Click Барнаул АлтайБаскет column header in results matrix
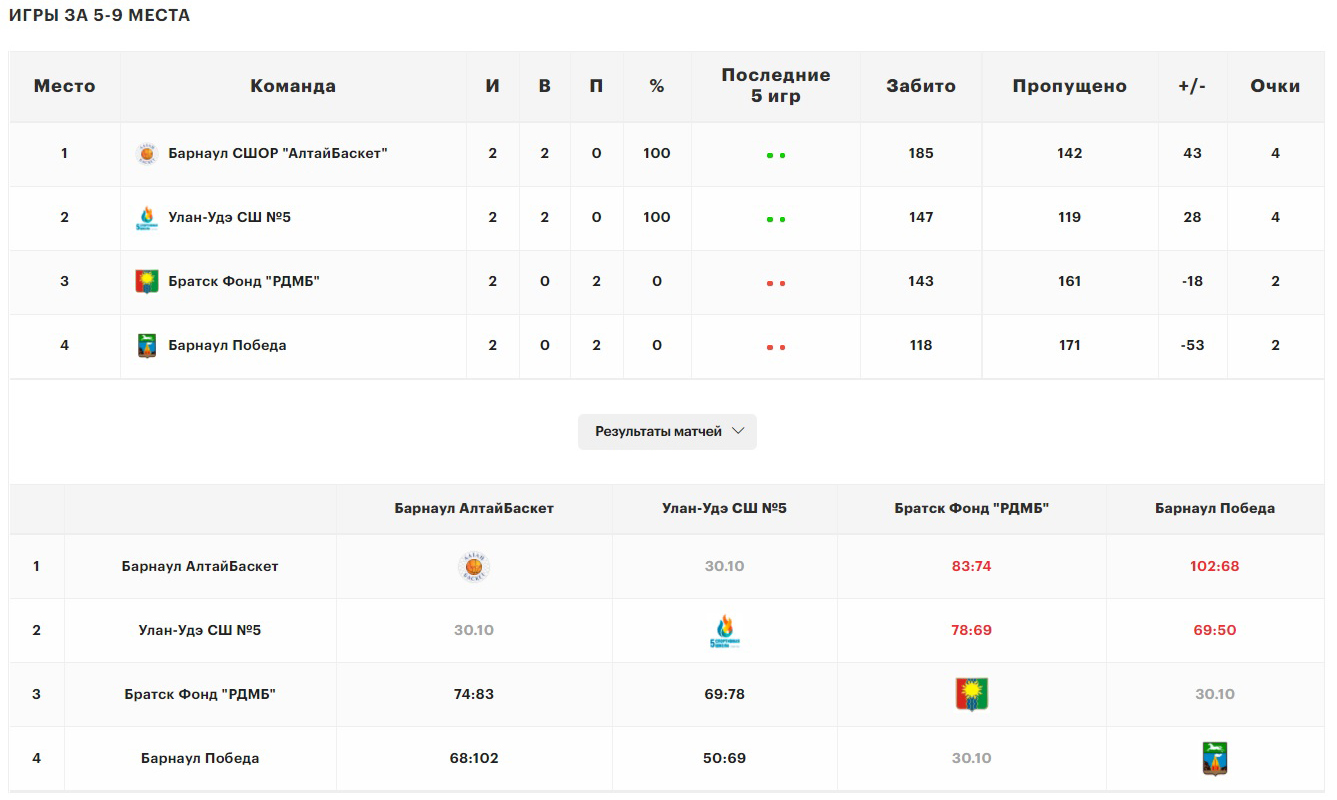 coord(474,508)
